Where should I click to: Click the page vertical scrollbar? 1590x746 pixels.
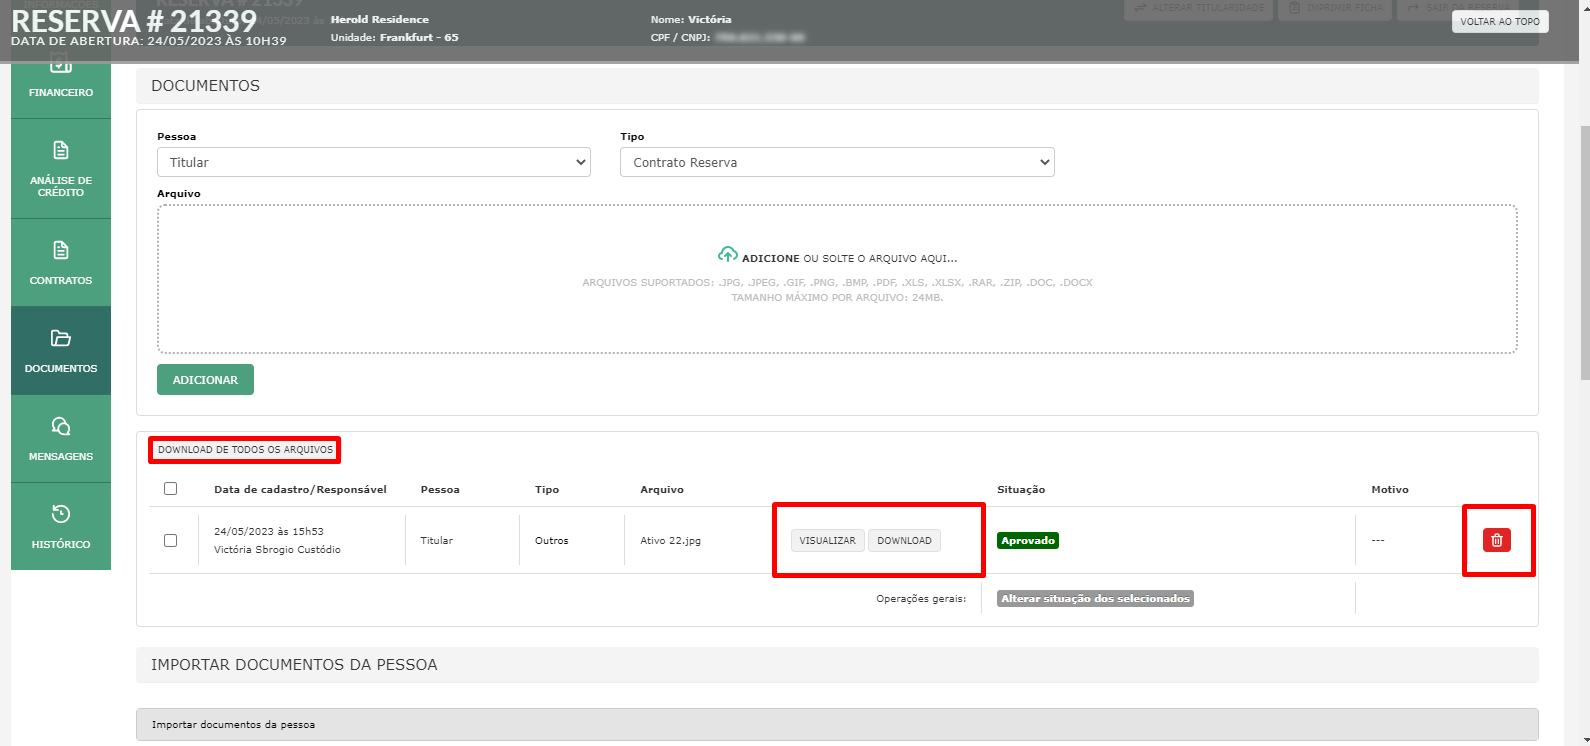(x=1584, y=253)
